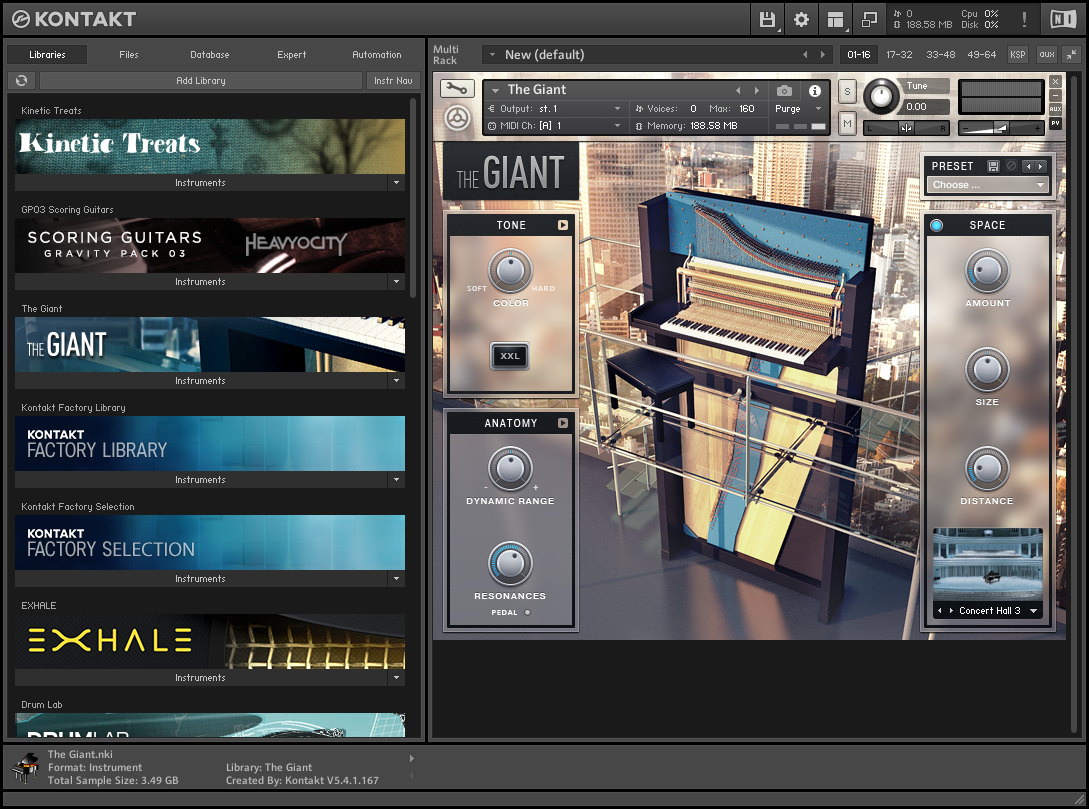The image size is (1089, 809).
Task: Click the NI logo icon
Action: pyautogui.click(x=1063, y=19)
